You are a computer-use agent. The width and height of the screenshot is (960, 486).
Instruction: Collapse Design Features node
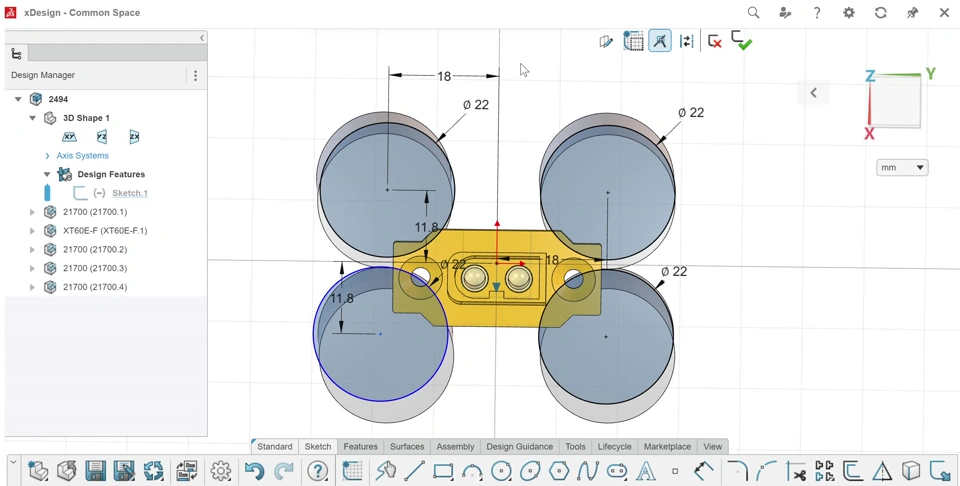point(47,174)
